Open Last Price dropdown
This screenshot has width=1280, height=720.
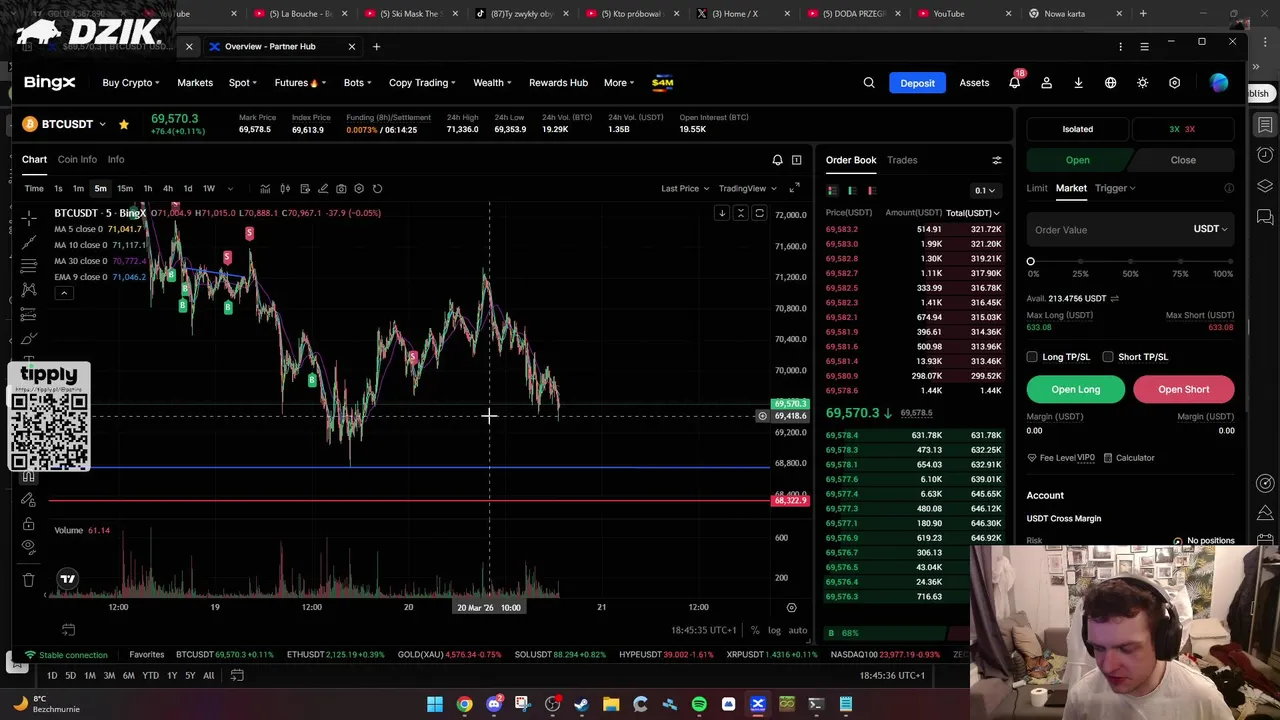pyautogui.click(x=685, y=188)
